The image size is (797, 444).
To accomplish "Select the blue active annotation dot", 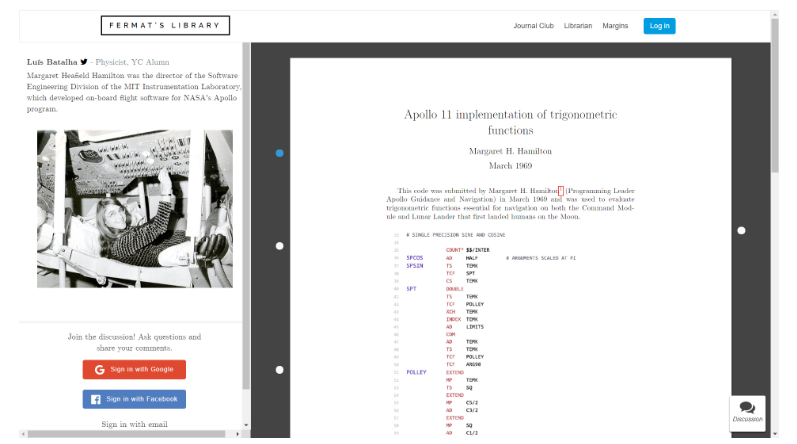I will coord(279,153).
